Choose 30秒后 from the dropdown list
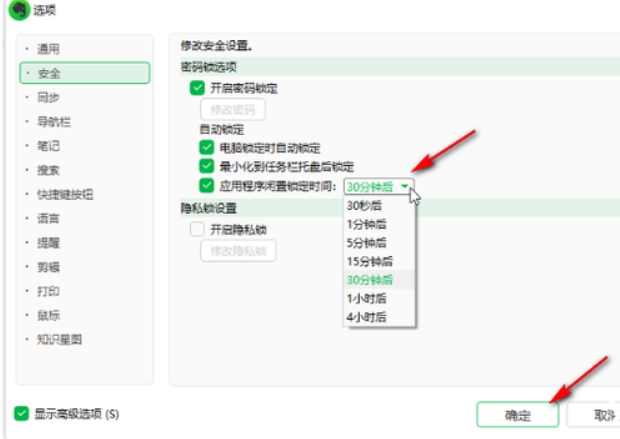 coord(379,206)
